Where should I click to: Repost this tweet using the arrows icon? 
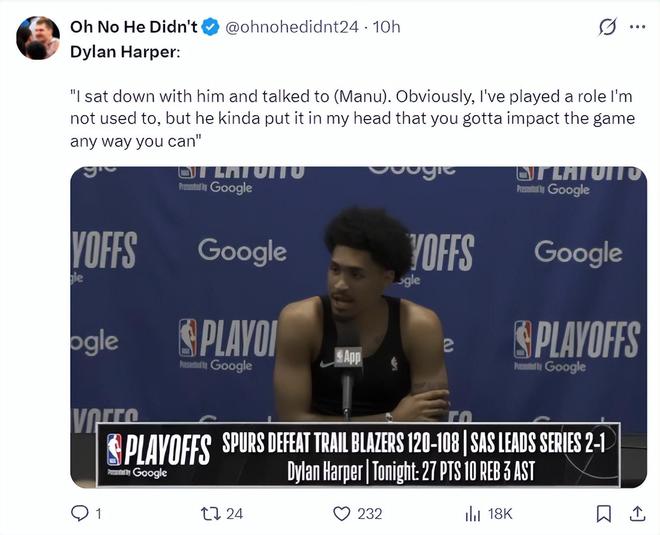click(210, 513)
